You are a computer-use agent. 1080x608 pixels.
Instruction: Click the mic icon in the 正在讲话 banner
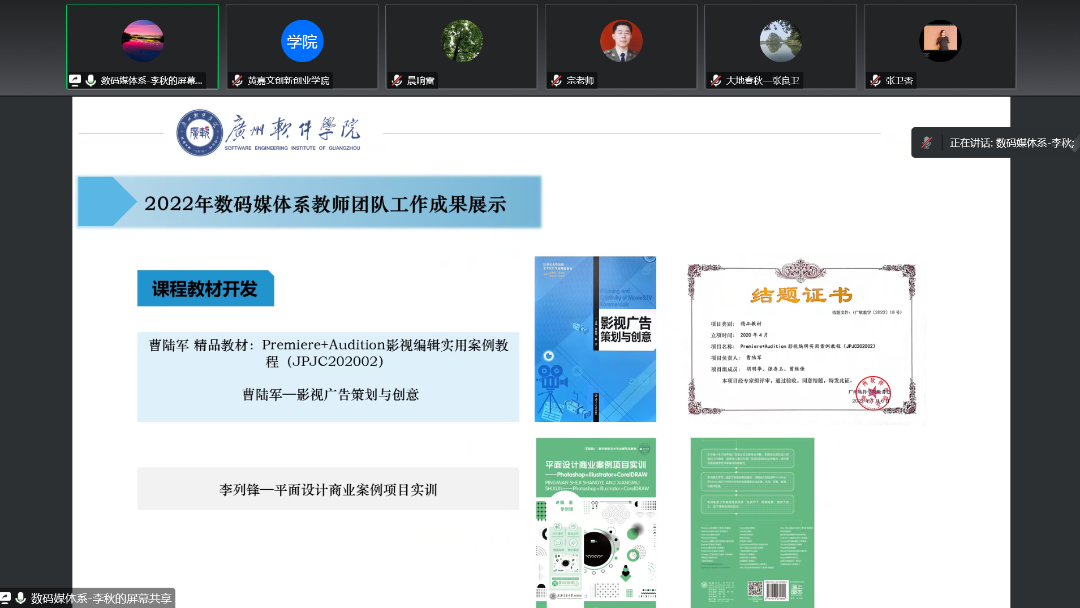(x=928, y=143)
